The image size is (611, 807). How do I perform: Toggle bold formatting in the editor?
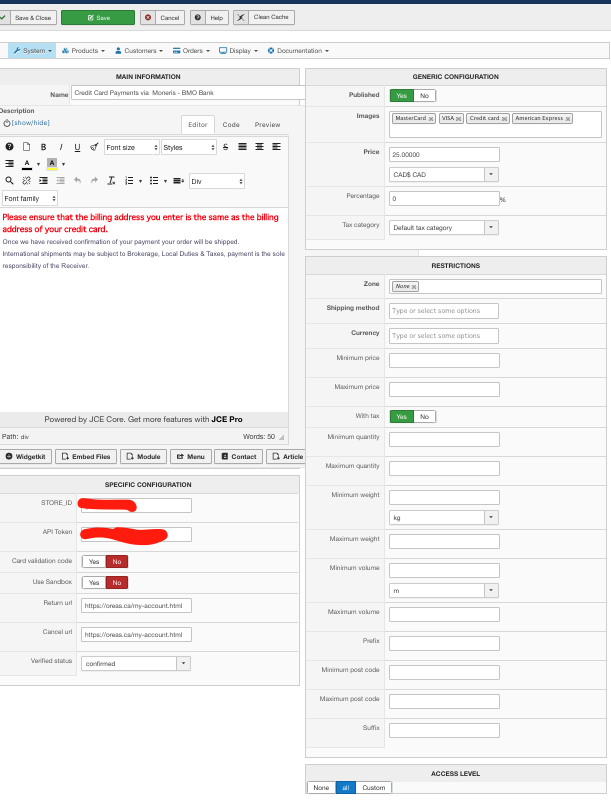43,147
